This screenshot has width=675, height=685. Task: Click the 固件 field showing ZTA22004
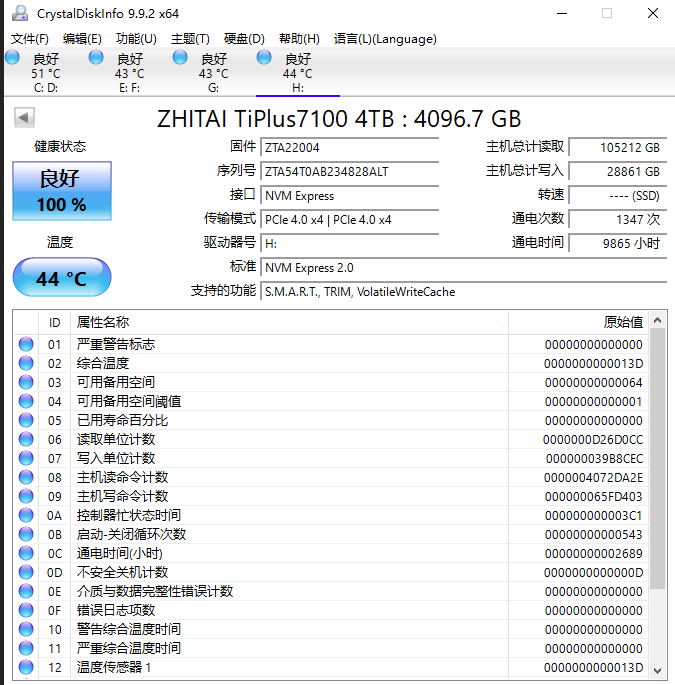(350, 148)
